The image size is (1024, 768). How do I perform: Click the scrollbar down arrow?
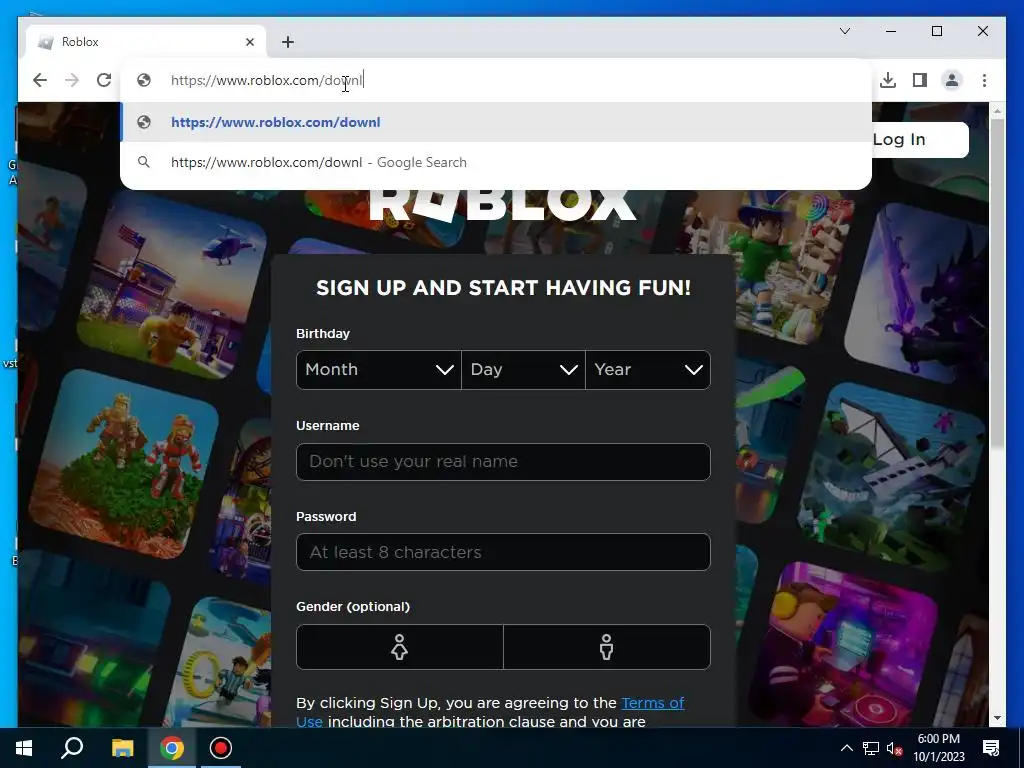click(997, 718)
